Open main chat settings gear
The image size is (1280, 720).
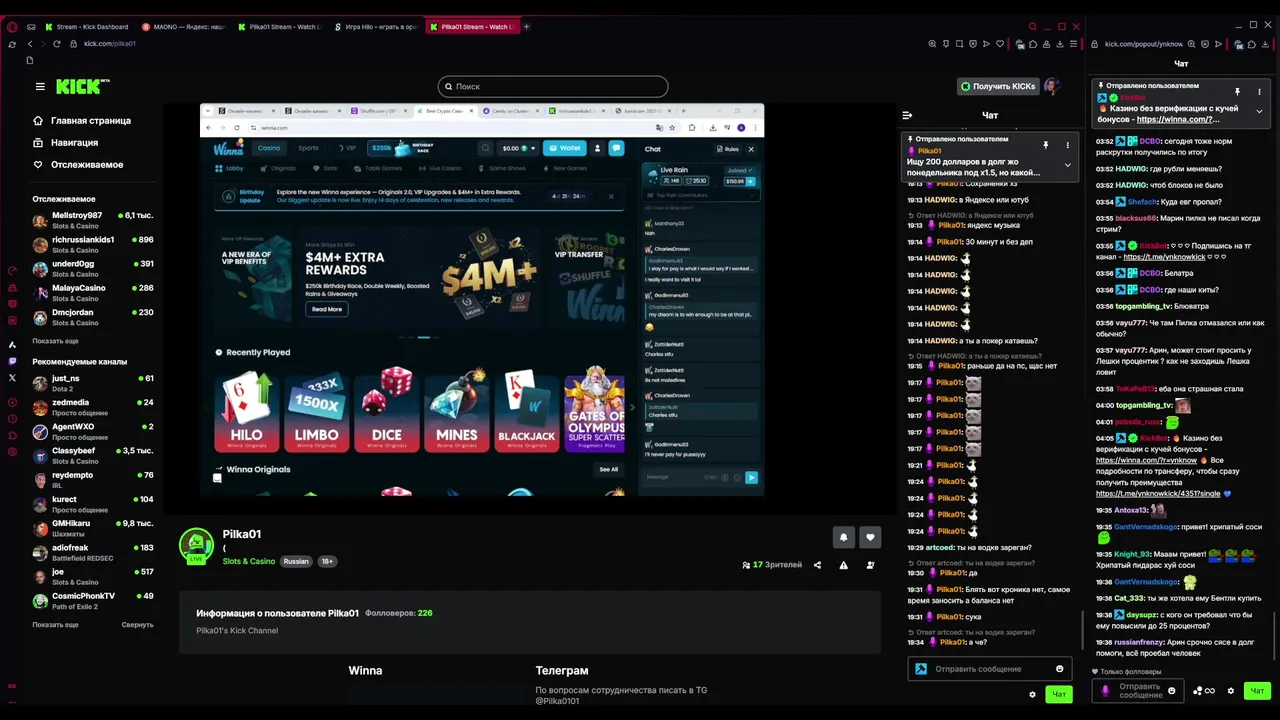1032,694
